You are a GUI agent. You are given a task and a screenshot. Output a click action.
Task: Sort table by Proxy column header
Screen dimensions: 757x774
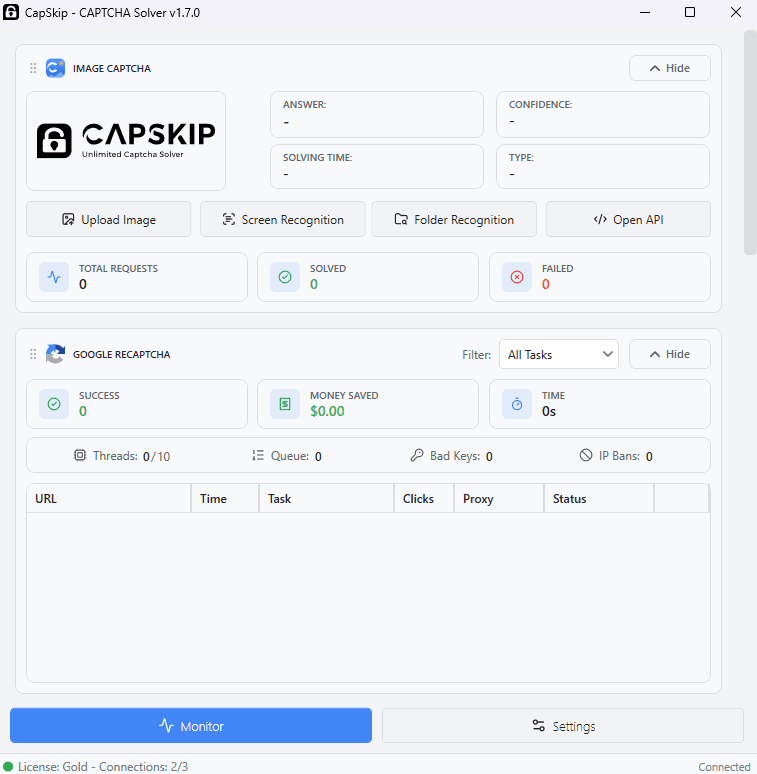pyautogui.click(x=499, y=499)
